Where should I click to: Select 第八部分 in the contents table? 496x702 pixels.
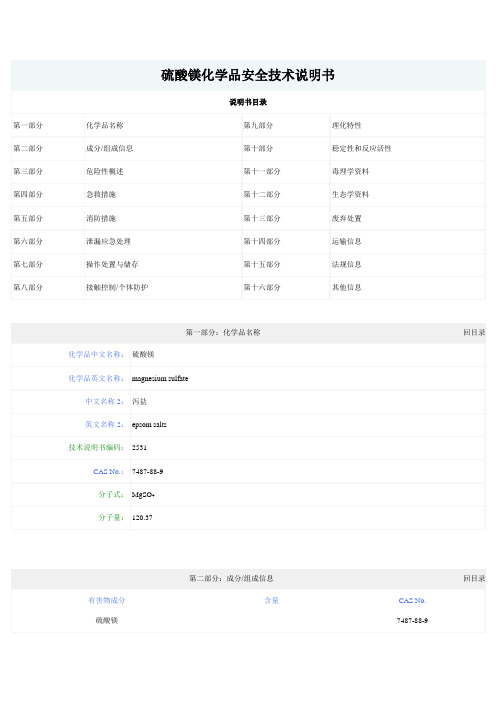click(28, 287)
